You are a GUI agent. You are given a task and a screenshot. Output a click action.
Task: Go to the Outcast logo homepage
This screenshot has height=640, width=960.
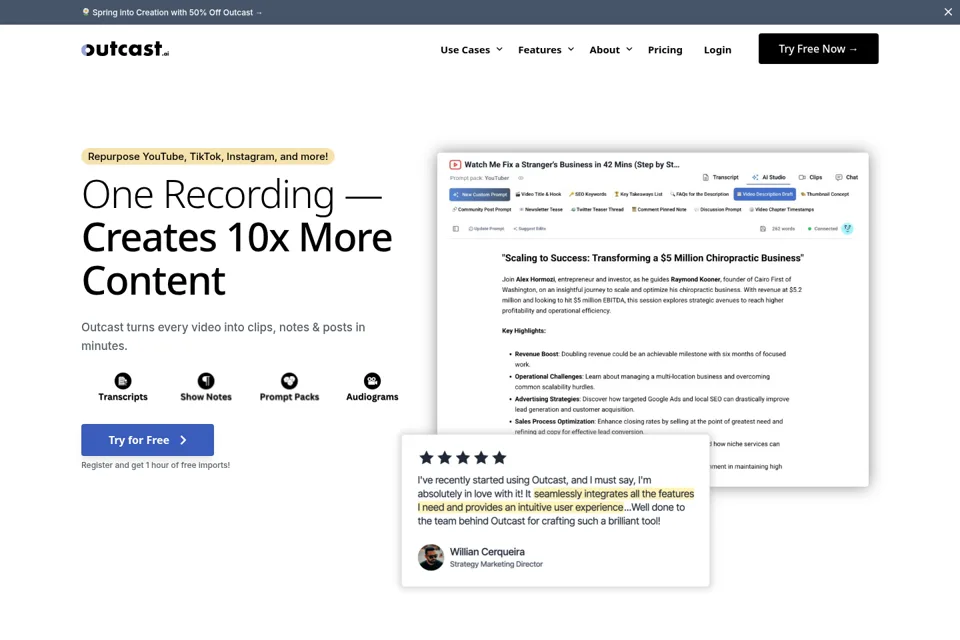click(x=126, y=49)
